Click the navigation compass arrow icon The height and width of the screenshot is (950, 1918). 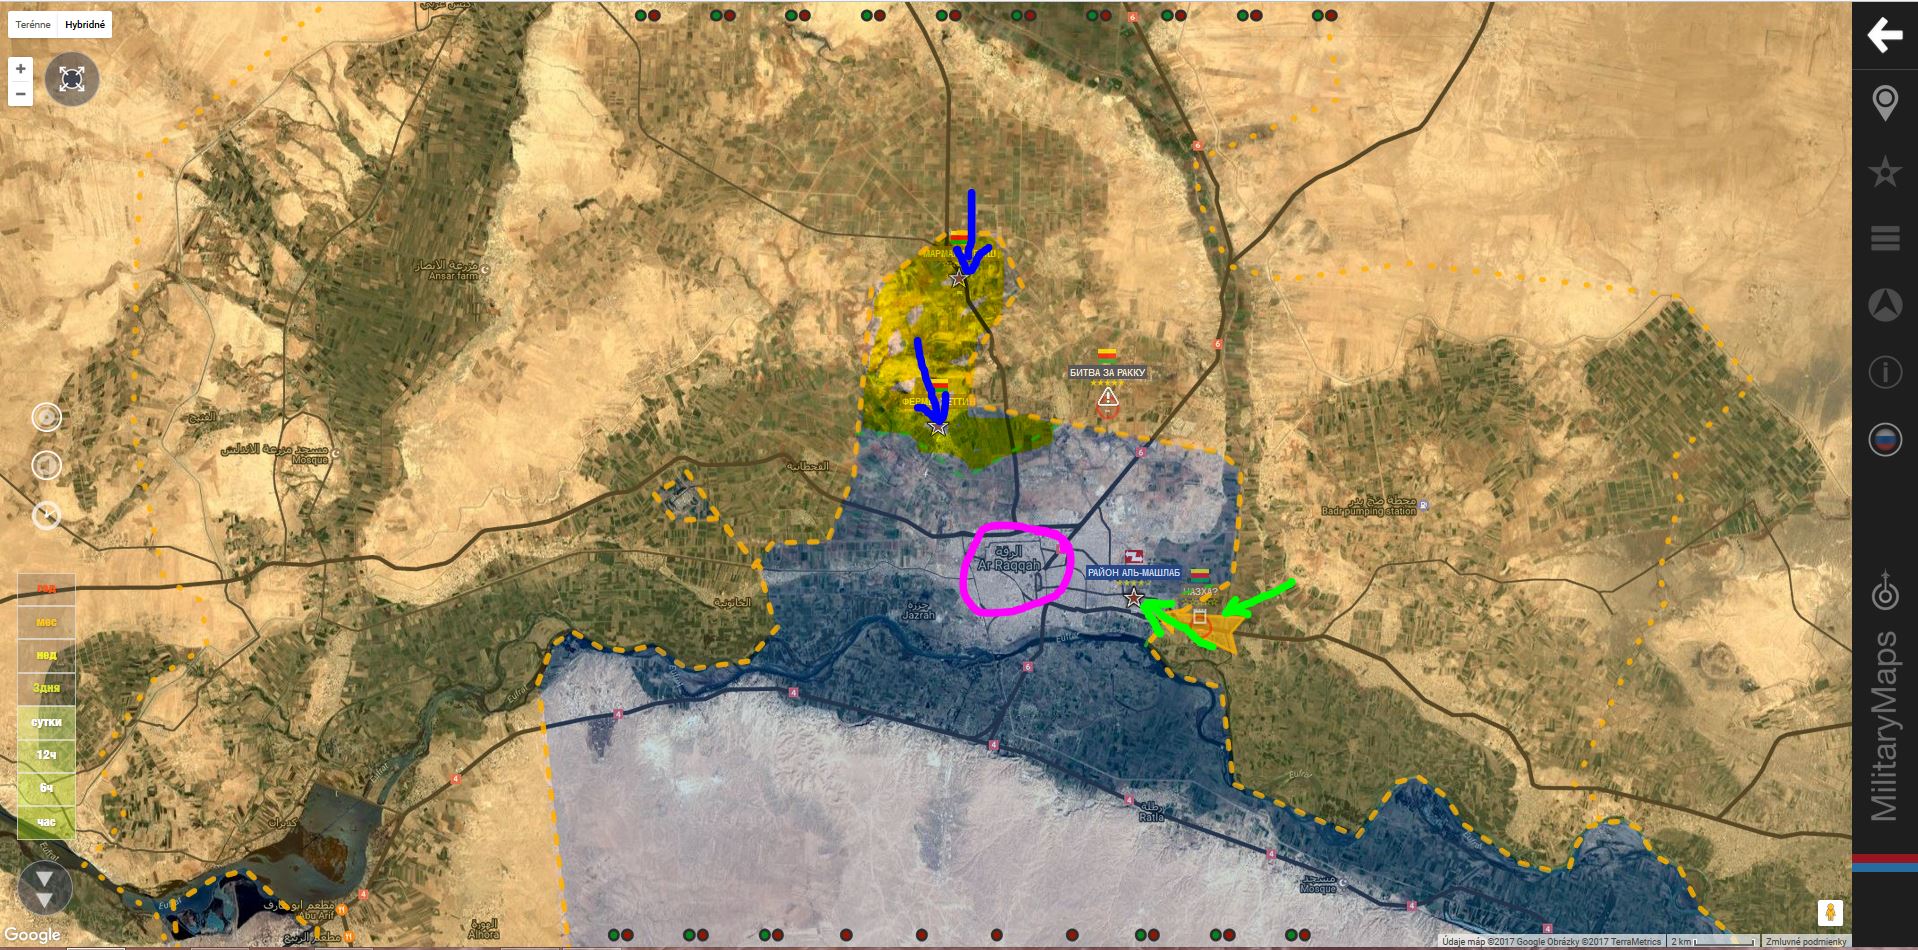1884,305
